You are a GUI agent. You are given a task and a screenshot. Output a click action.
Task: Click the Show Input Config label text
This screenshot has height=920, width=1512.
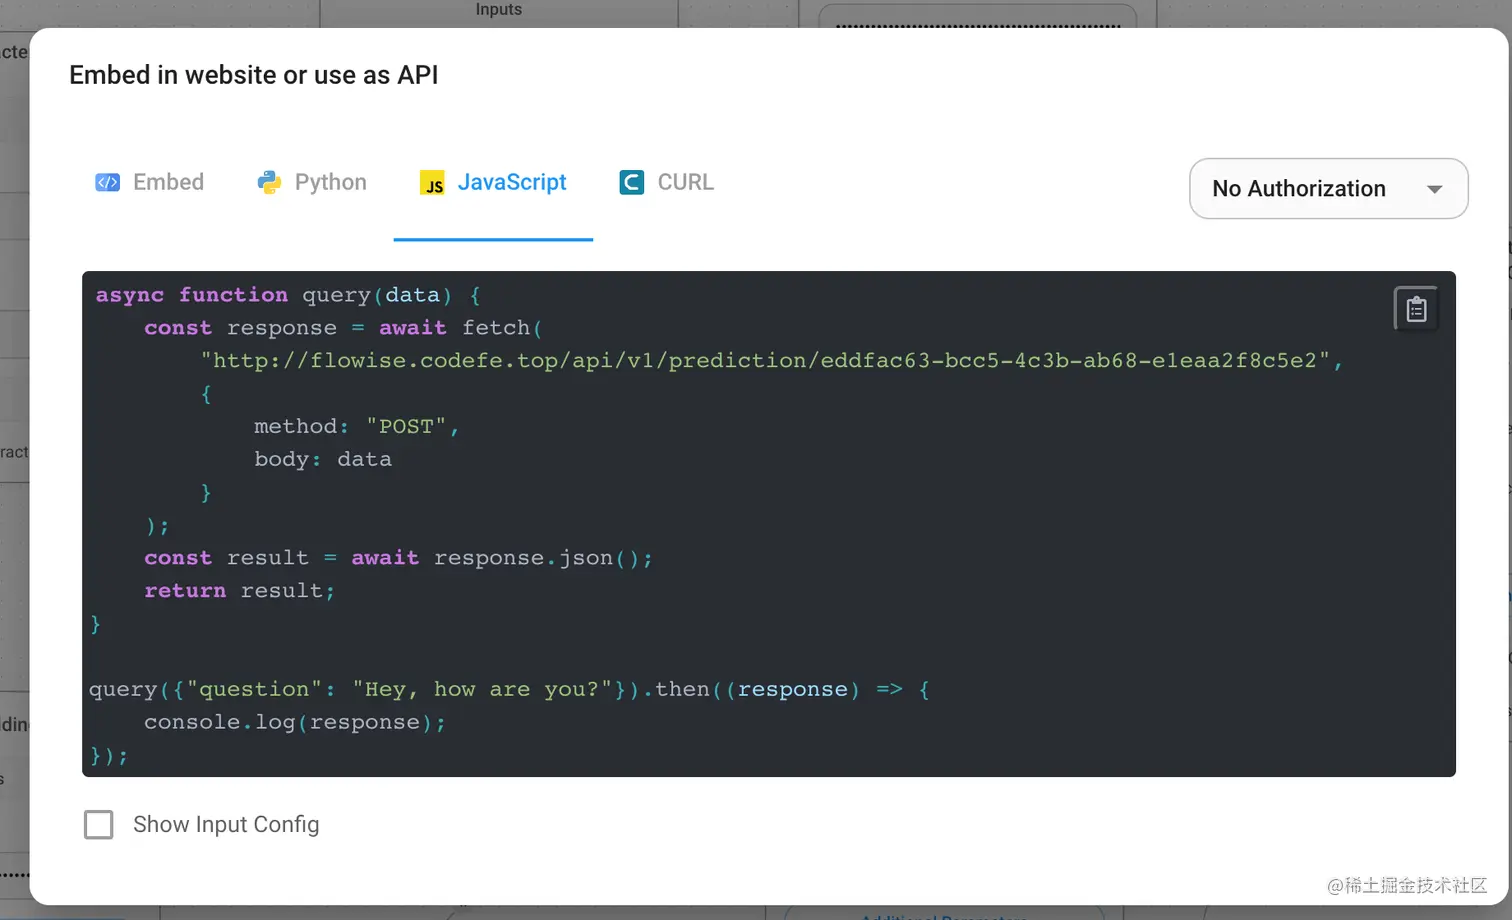226,825
